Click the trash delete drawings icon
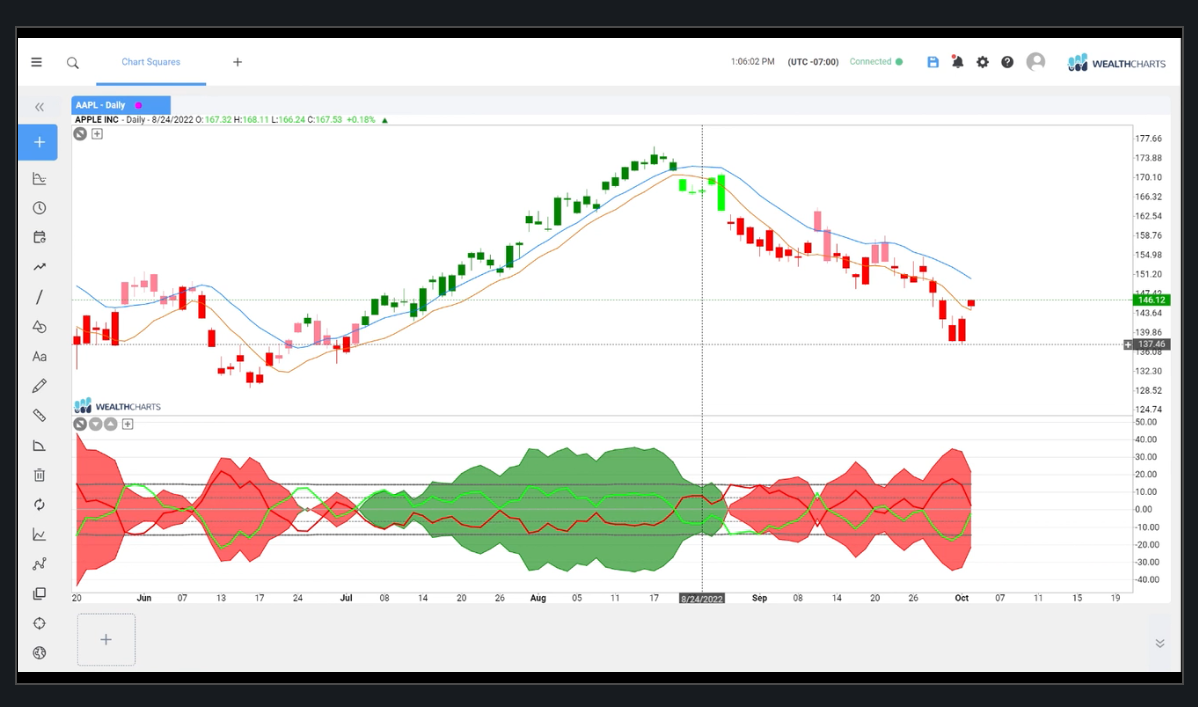 click(x=40, y=475)
